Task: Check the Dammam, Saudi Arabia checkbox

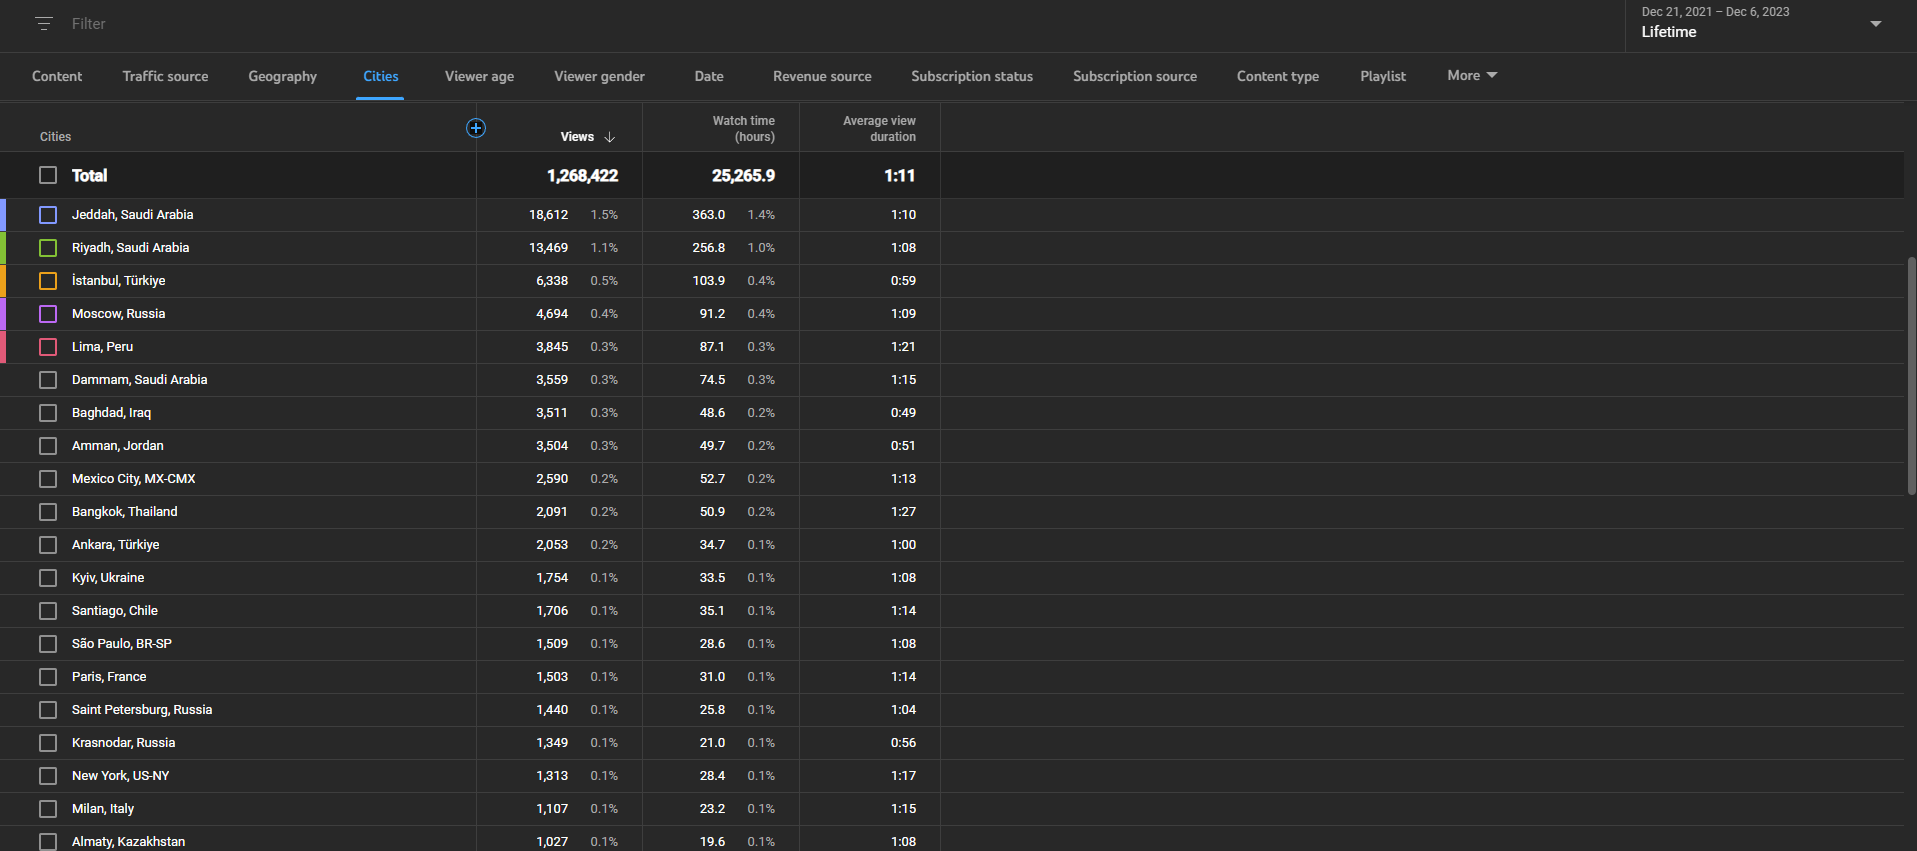Action: (x=48, y=380)
